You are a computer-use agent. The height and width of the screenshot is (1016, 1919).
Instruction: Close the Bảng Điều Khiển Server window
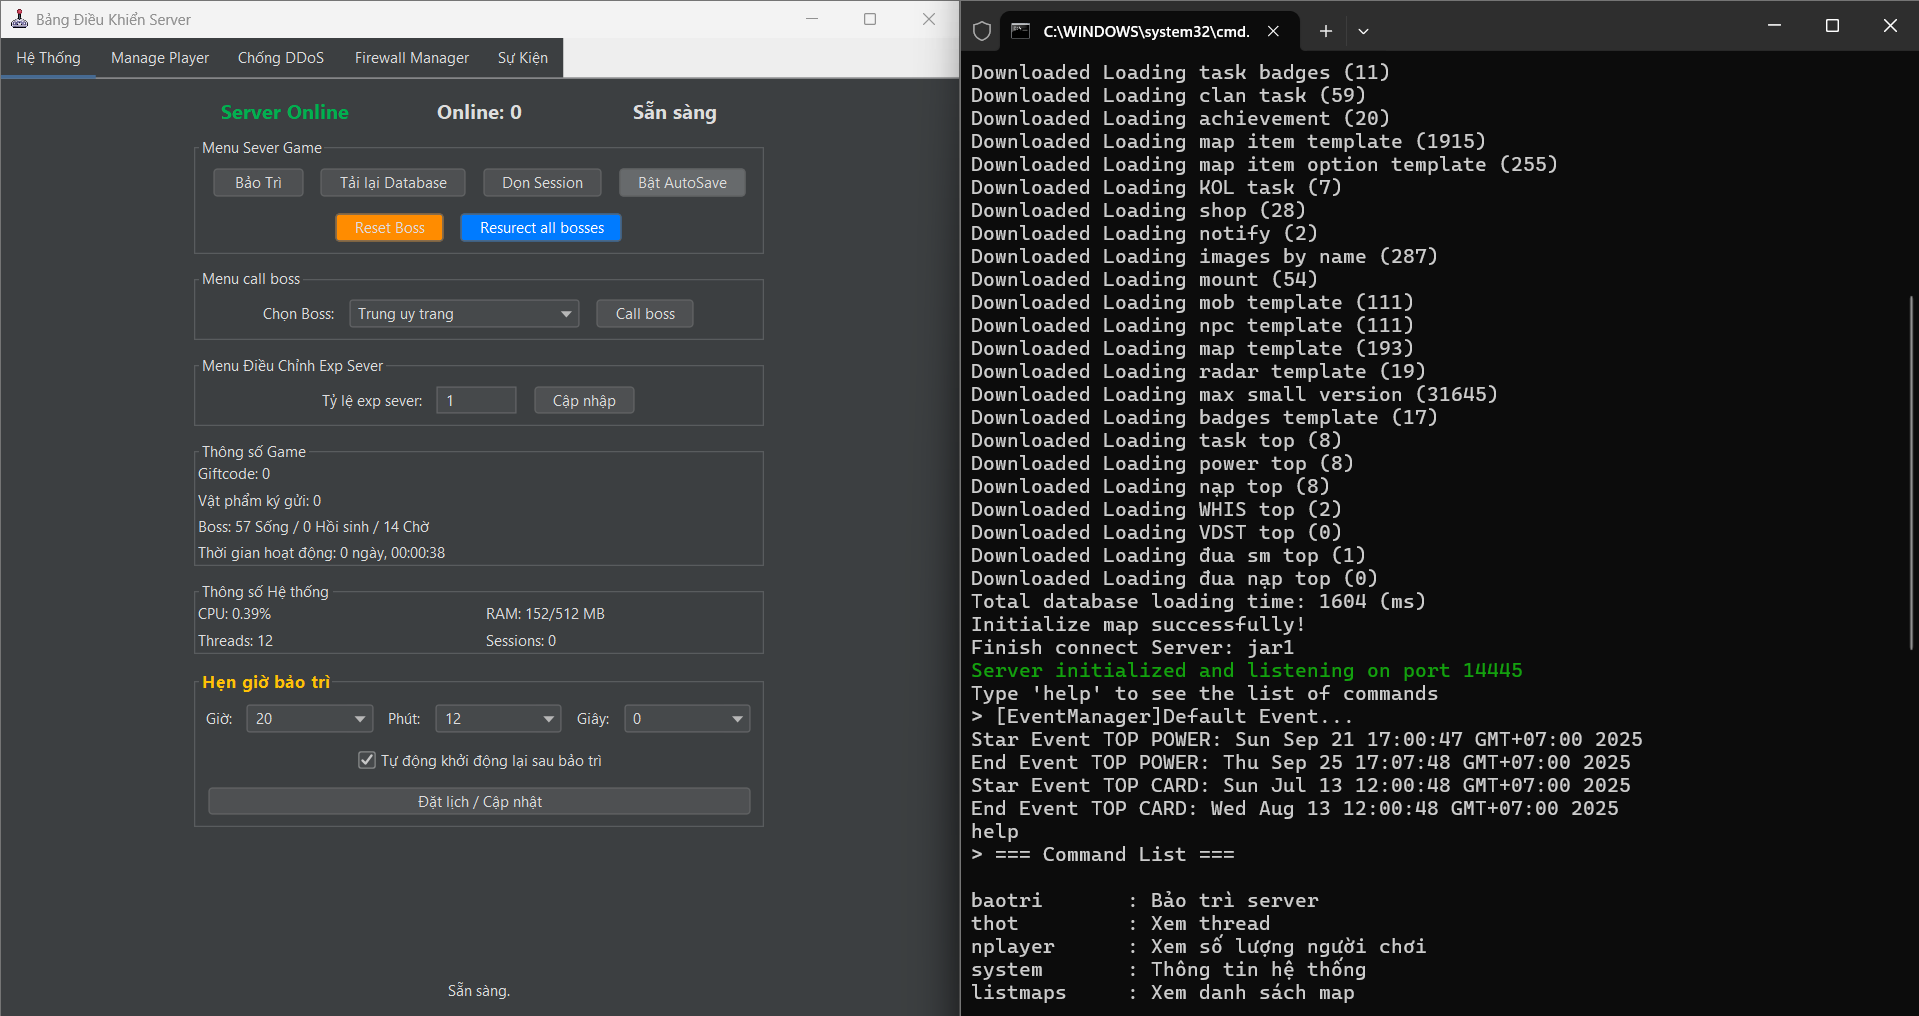(x=929, y=19)
